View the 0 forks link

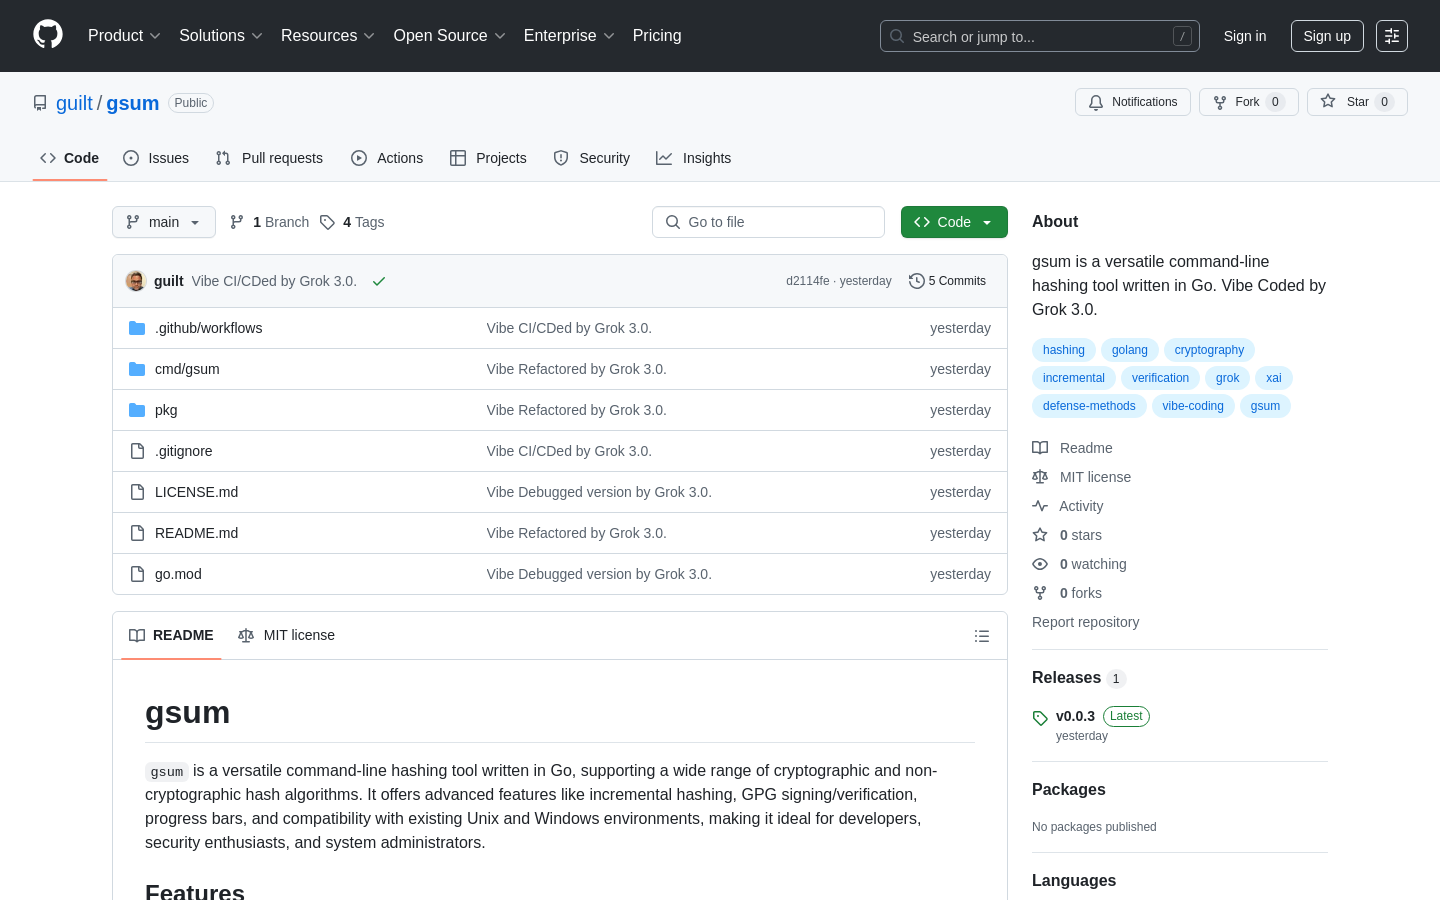pos(1067,593)
